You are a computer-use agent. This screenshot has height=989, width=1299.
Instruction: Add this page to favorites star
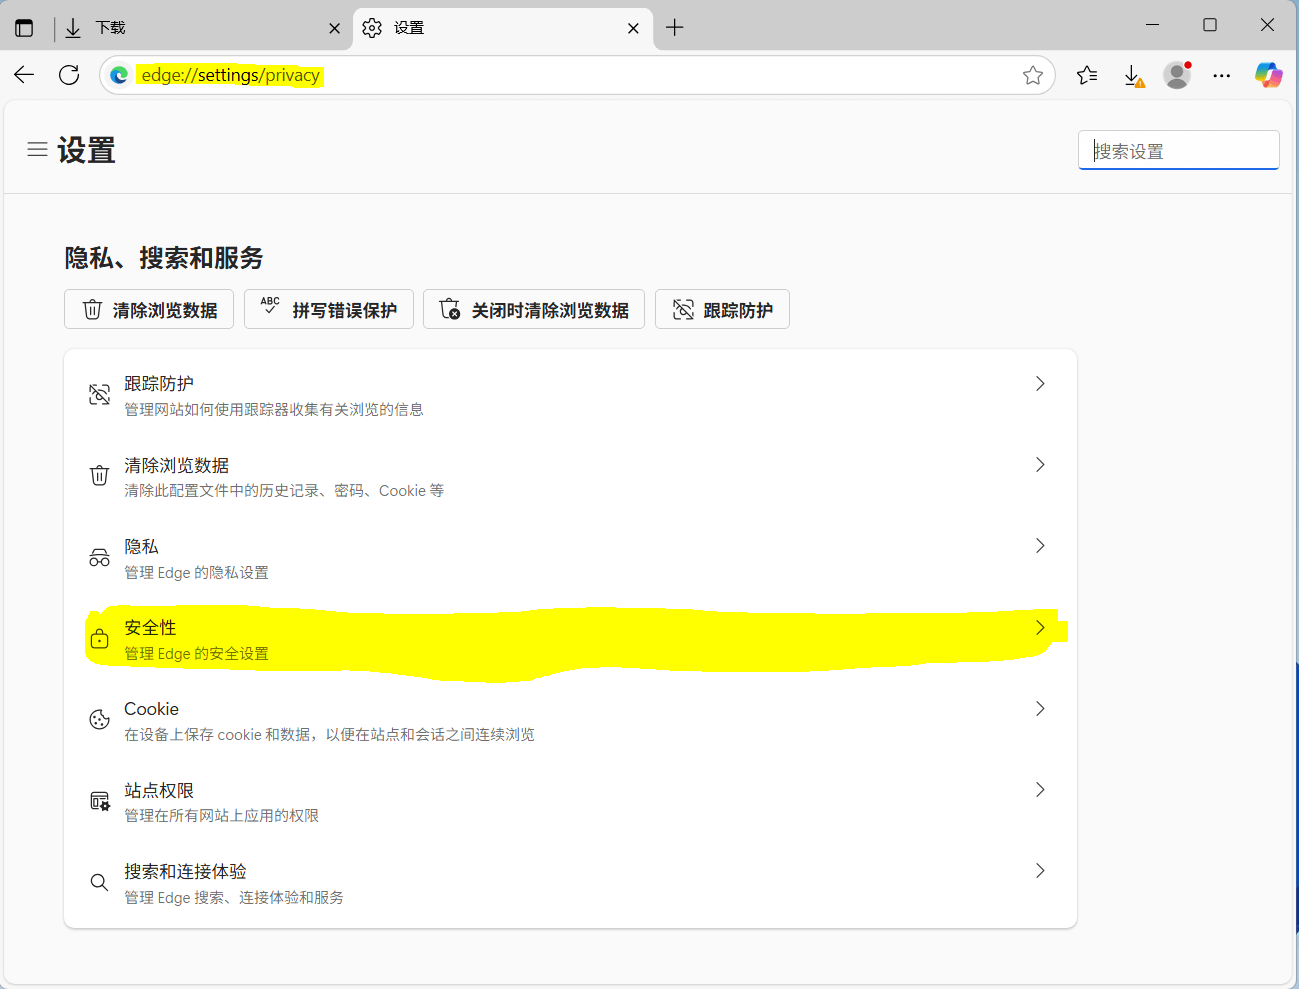click(x=1033, y=75)
